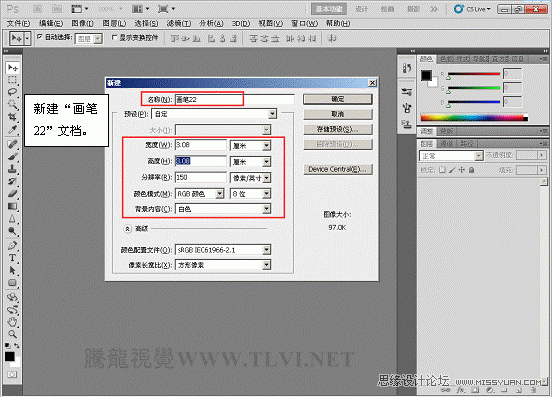Select the 3D Rotate tool
Image resolution: width=552 pixels, height=397 pixels.
(x=13, y=297)
